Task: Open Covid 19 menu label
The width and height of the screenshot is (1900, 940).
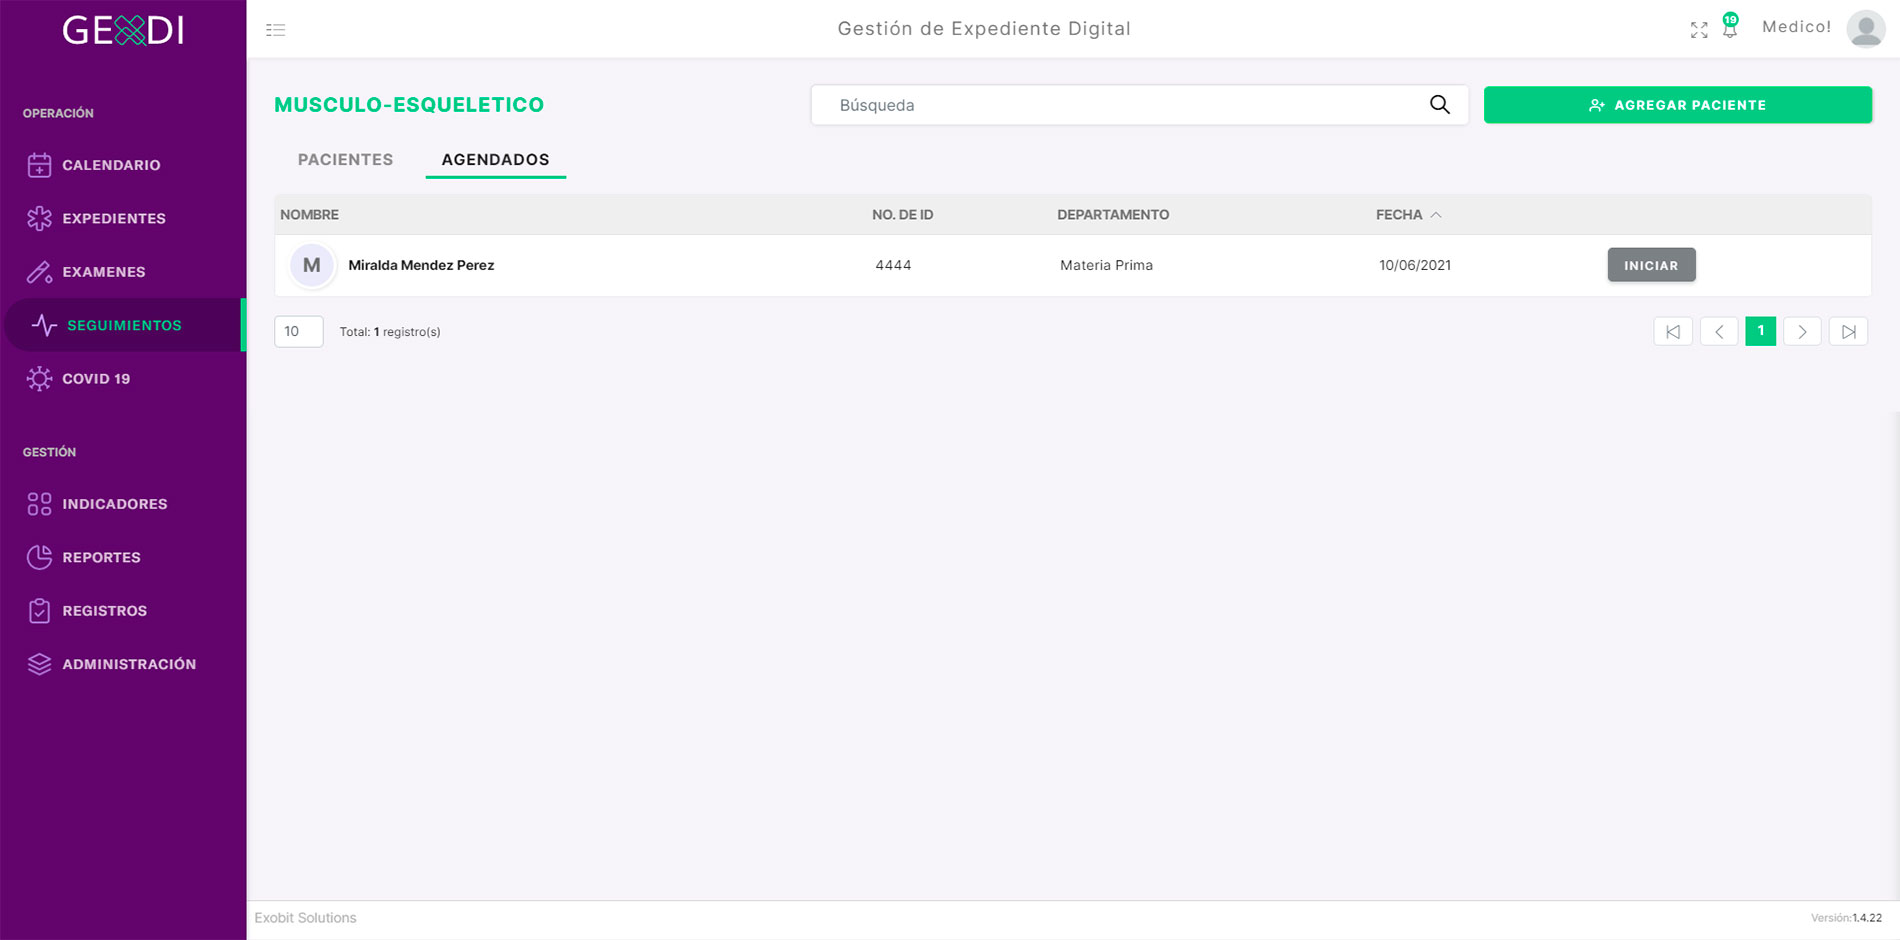Action: tap(96, 379)
